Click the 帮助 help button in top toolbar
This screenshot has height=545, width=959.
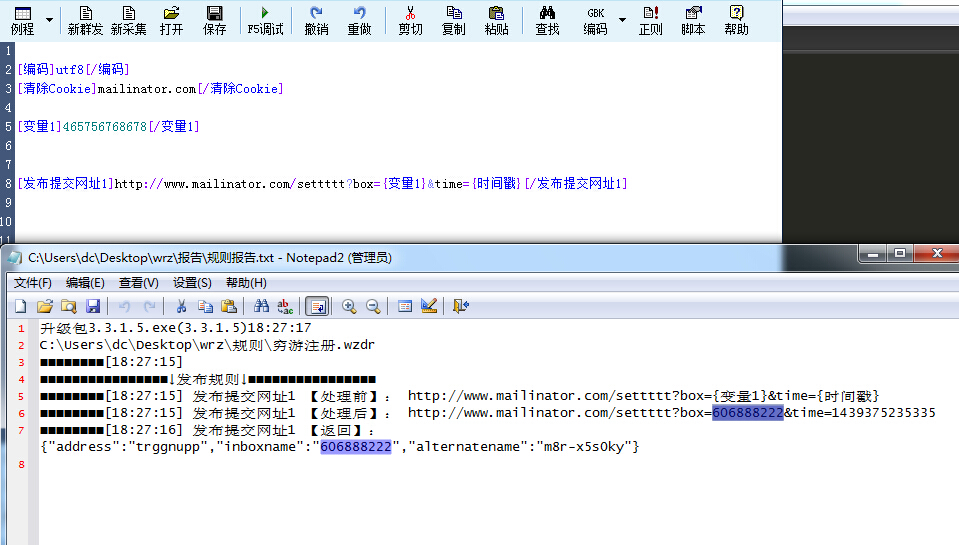[736, 20]
